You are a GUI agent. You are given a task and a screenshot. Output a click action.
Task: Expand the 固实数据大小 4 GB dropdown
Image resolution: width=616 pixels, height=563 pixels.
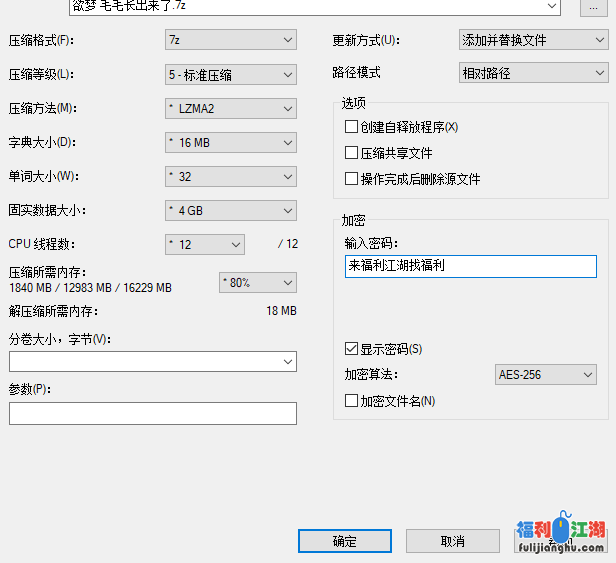(x=231, y=211)
